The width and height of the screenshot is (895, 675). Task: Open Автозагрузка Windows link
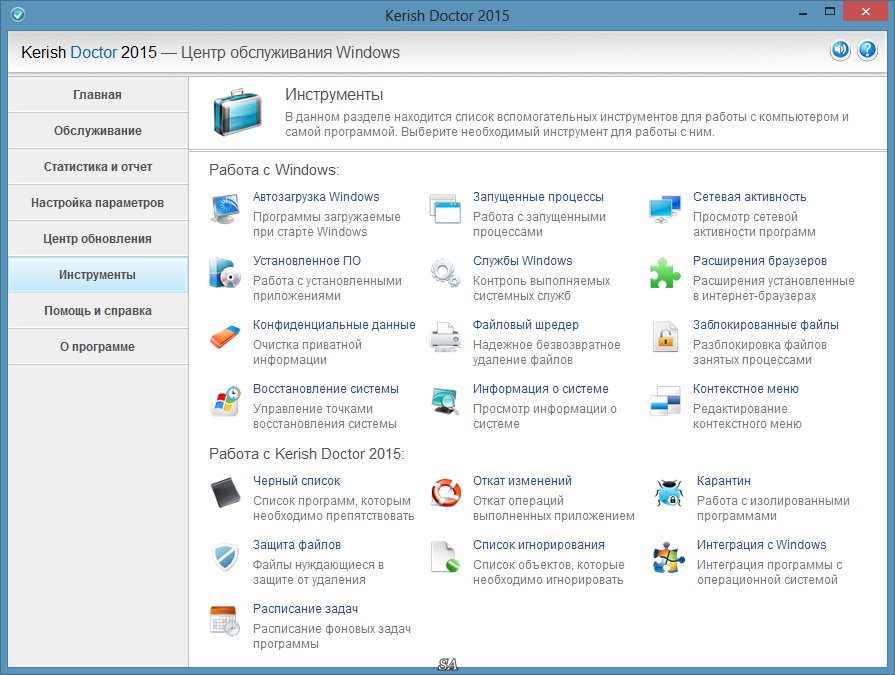pyautogui.click(x=316, y=197)
